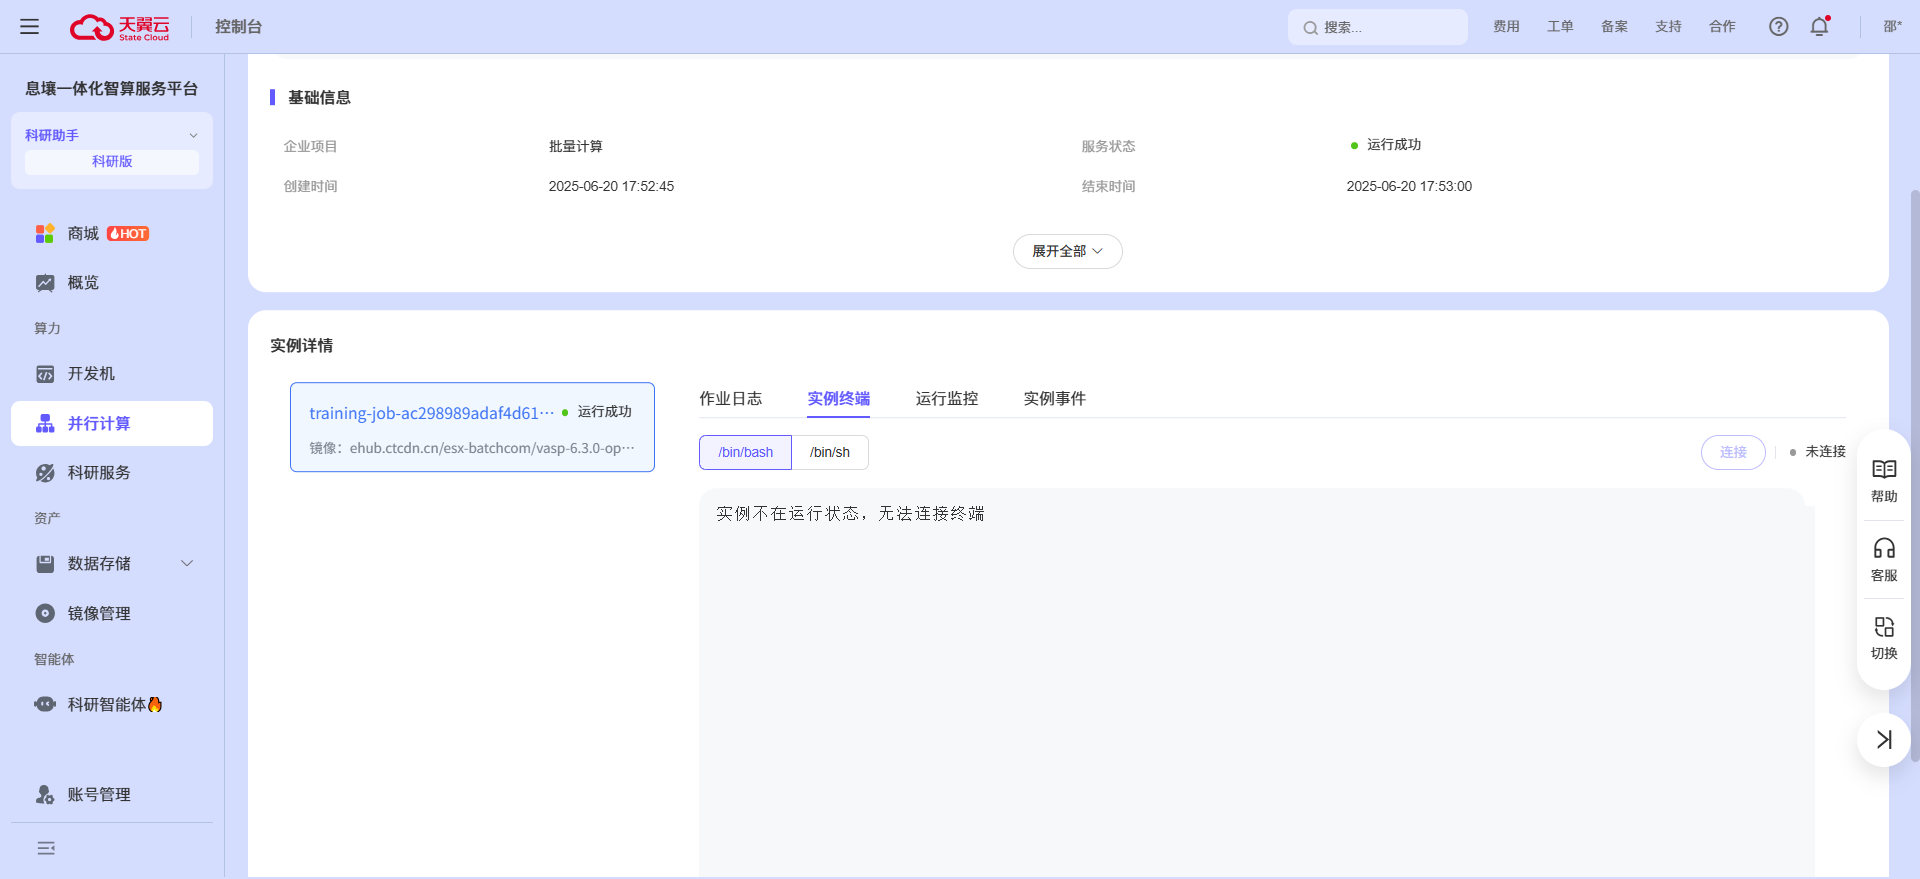
Task: Select the /bin/sh shell option
Action: point(830,452)
